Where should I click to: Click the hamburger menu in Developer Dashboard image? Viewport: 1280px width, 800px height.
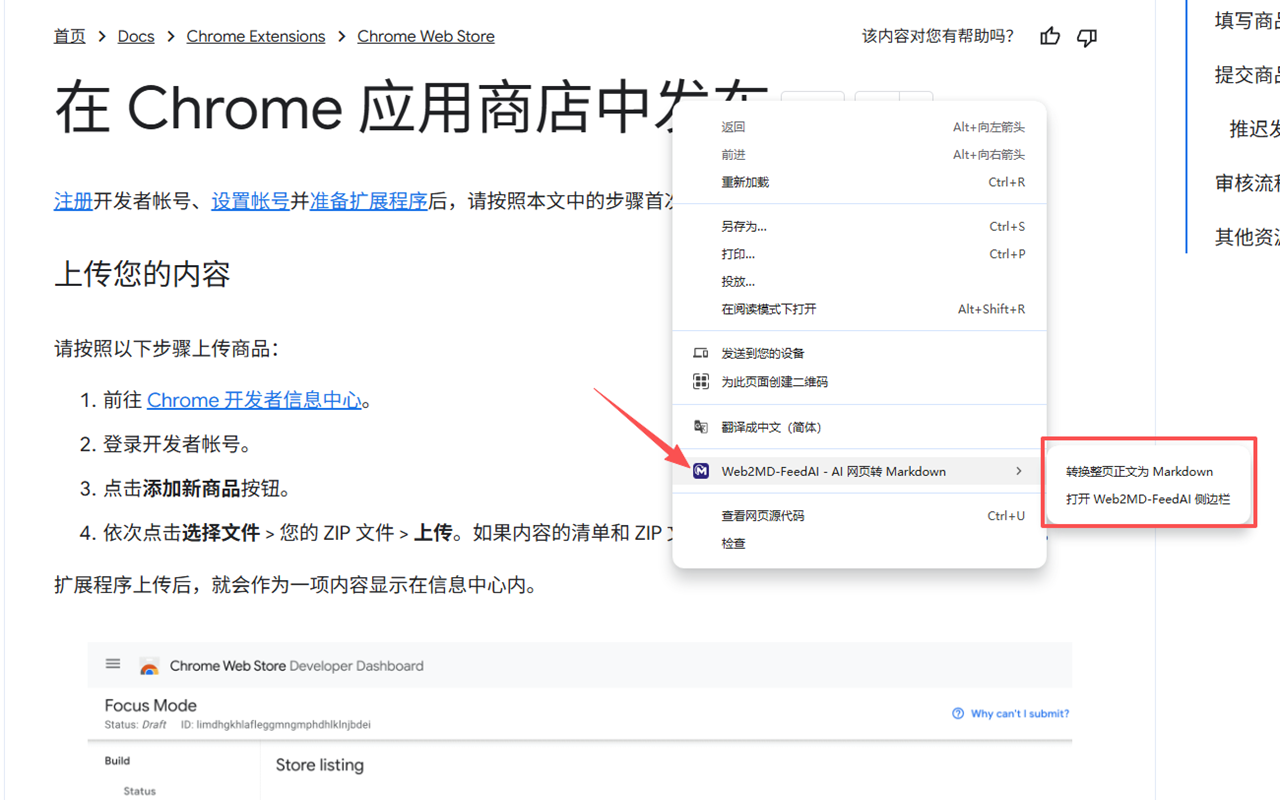113,664
